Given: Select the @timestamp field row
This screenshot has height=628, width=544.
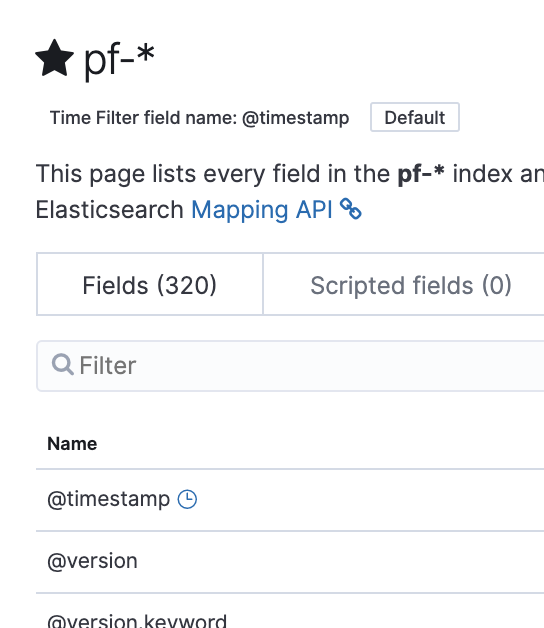Looking at the screenshot, I should (290, 500).
